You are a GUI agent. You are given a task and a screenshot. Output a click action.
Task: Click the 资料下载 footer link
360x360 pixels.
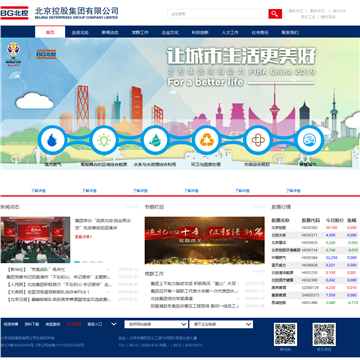(x=32, y=324)
